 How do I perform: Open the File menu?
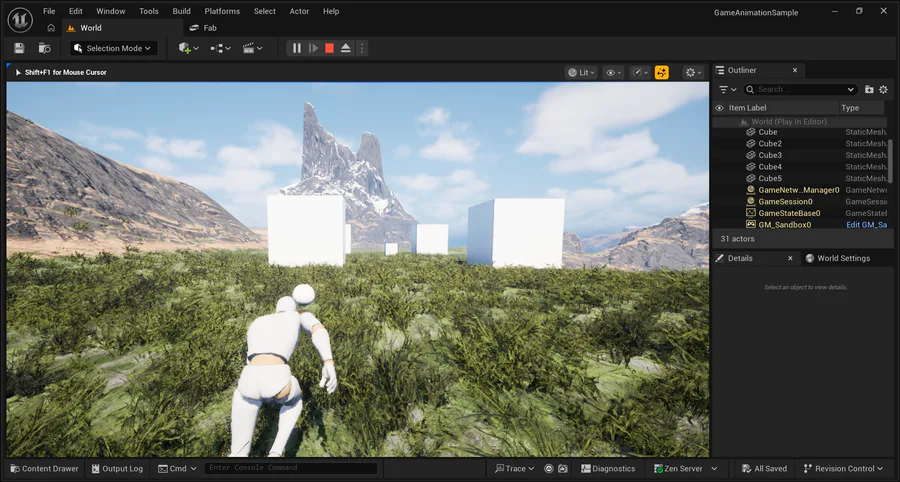49,11
